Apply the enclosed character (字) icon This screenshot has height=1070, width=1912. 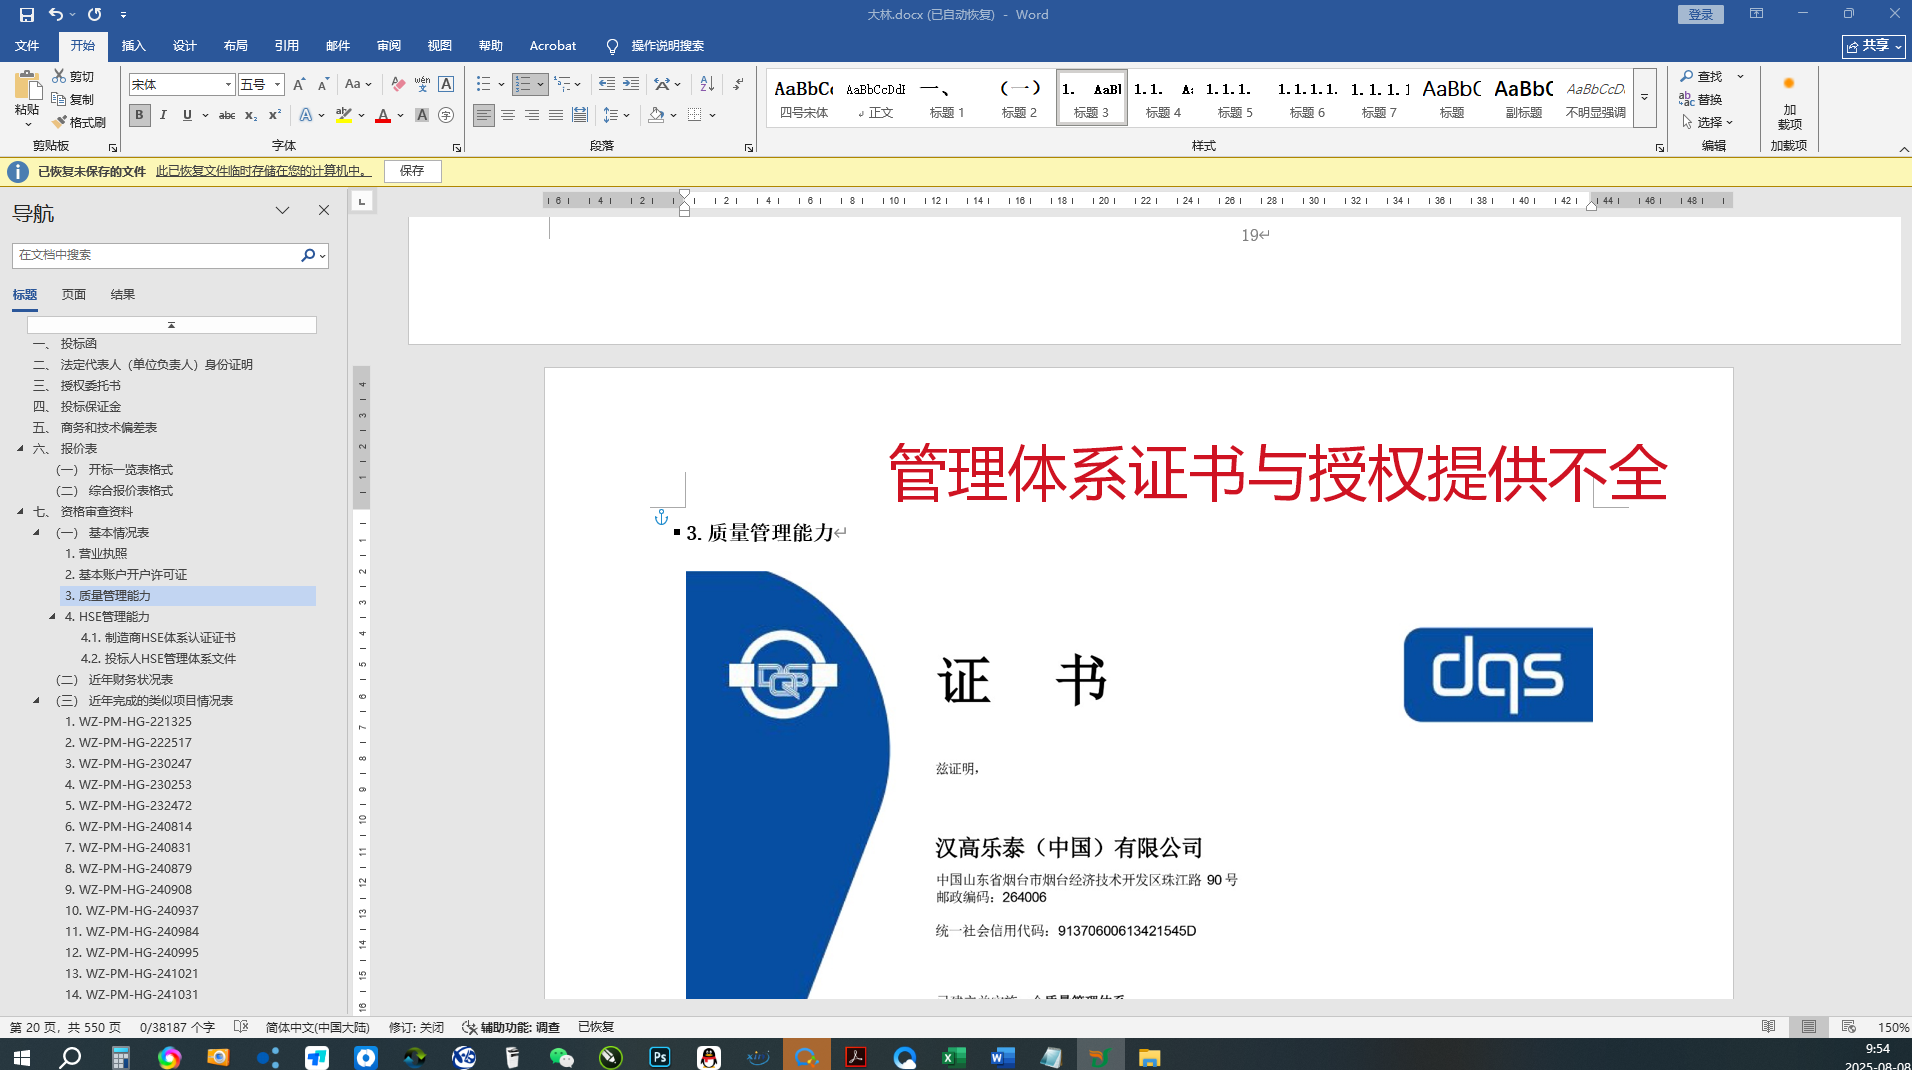(x=446, y=115)
